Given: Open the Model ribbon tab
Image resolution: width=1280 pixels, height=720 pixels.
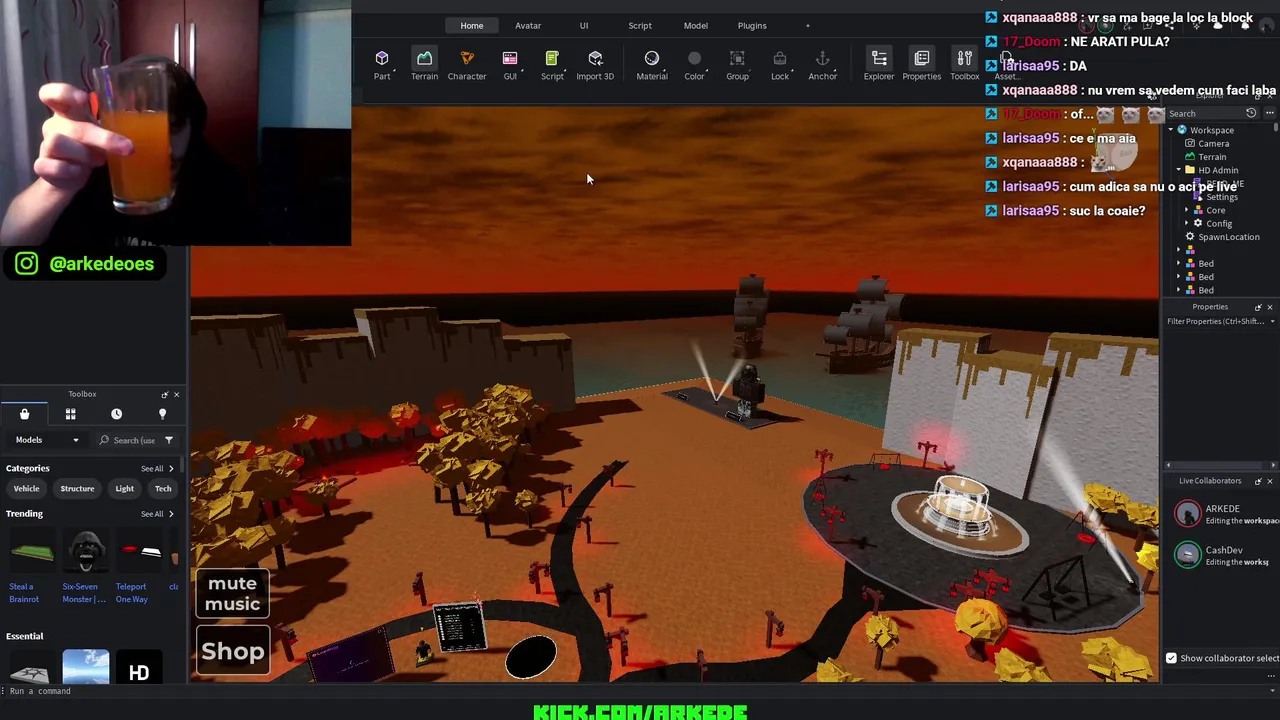Looking at the screenshot, I should pos(696,25).
